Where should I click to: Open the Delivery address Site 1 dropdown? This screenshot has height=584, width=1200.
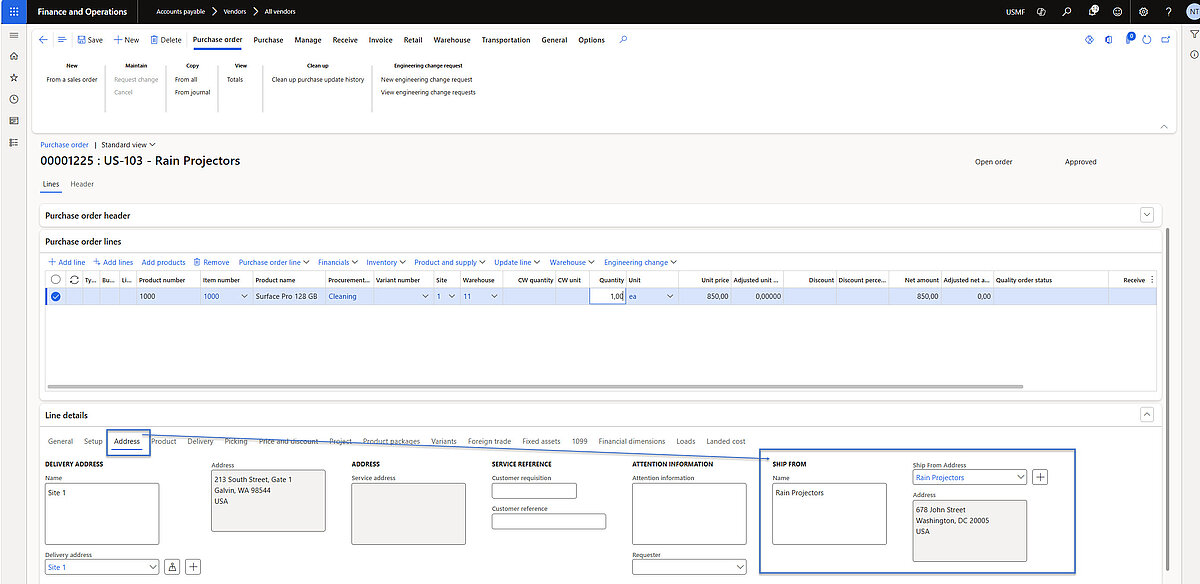pyautogui.click(x=152, y=567)
